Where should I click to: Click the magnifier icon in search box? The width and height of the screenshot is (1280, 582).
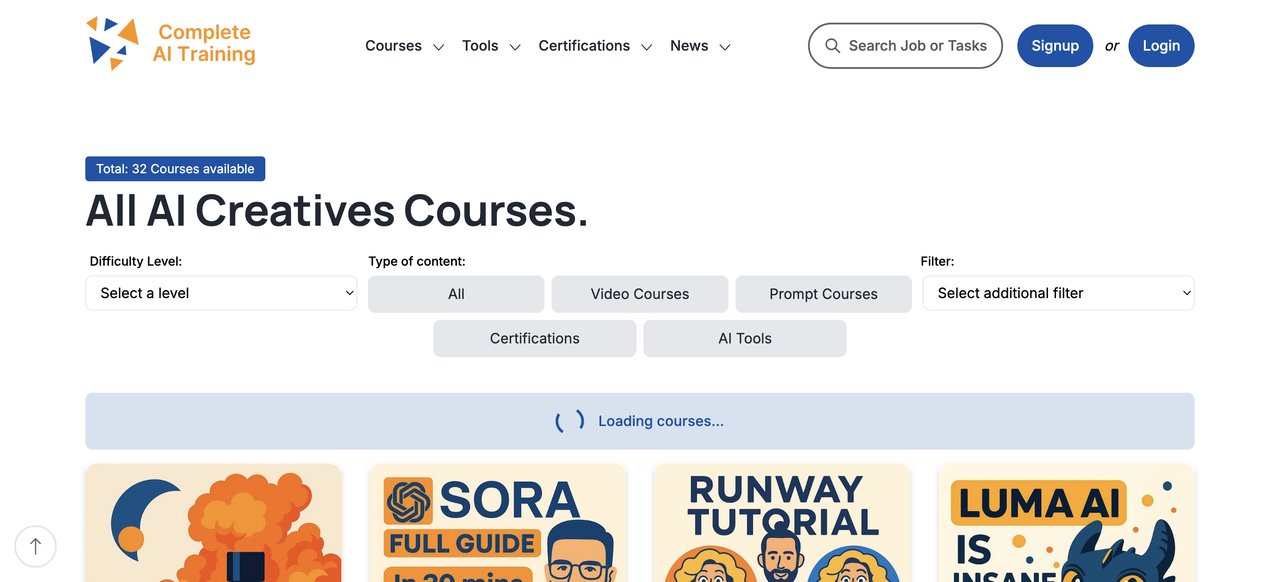pos(832,46)
